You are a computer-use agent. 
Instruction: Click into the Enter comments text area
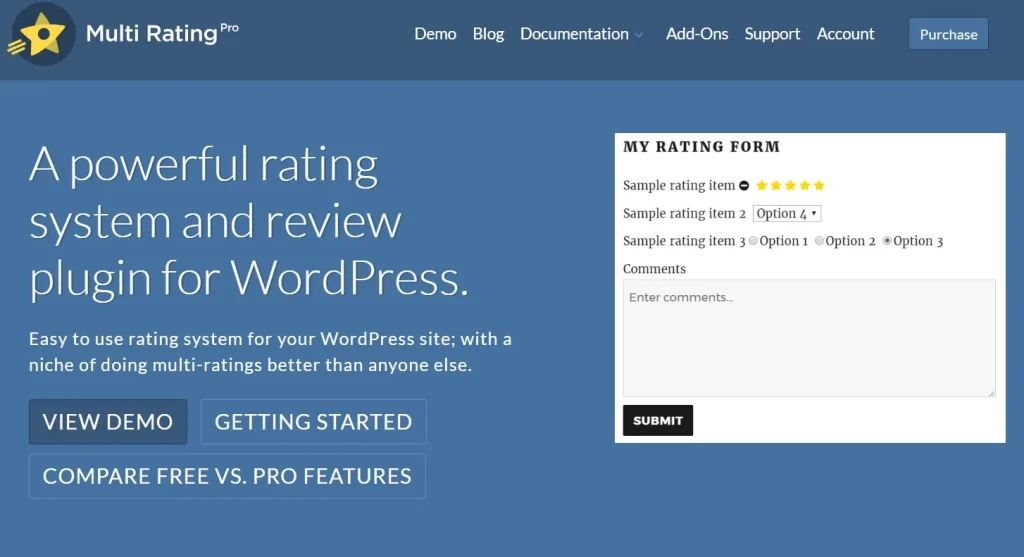point(808,340)
